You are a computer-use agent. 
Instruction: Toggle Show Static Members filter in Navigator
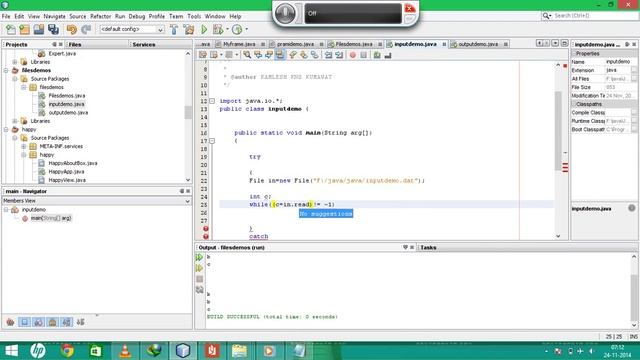(x=38, y=322)
